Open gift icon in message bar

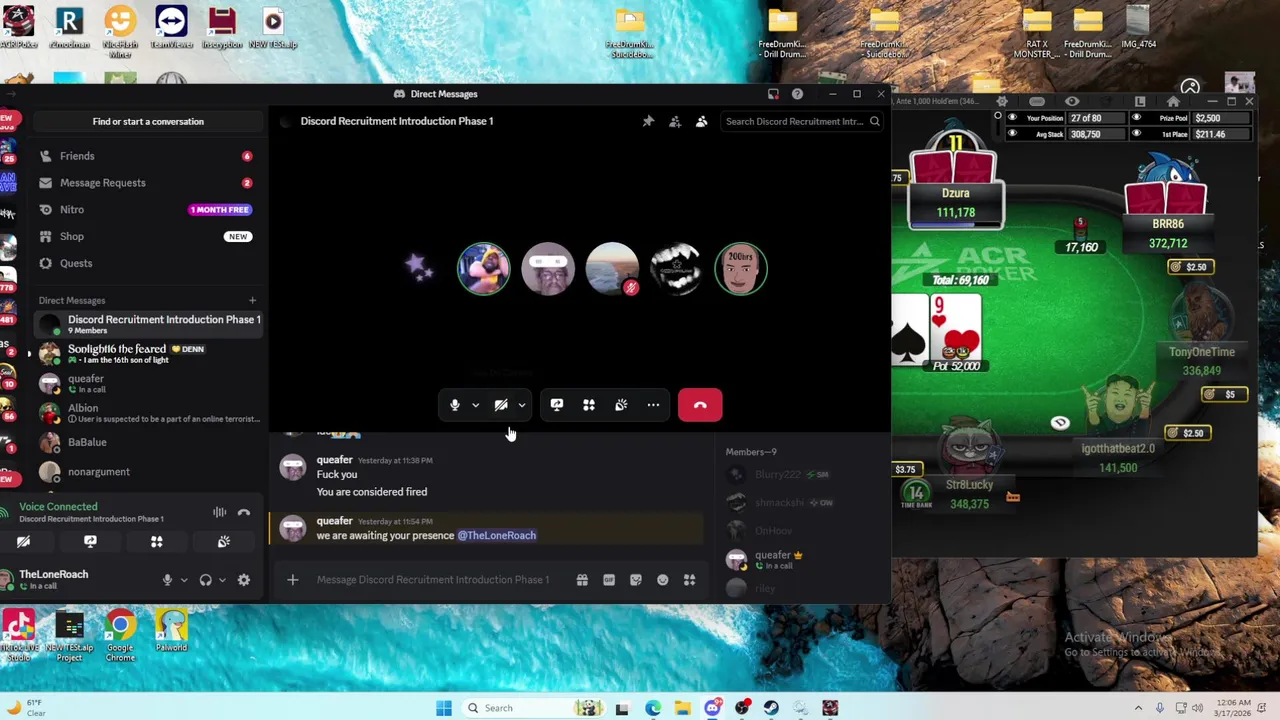(x=582, y=580)
